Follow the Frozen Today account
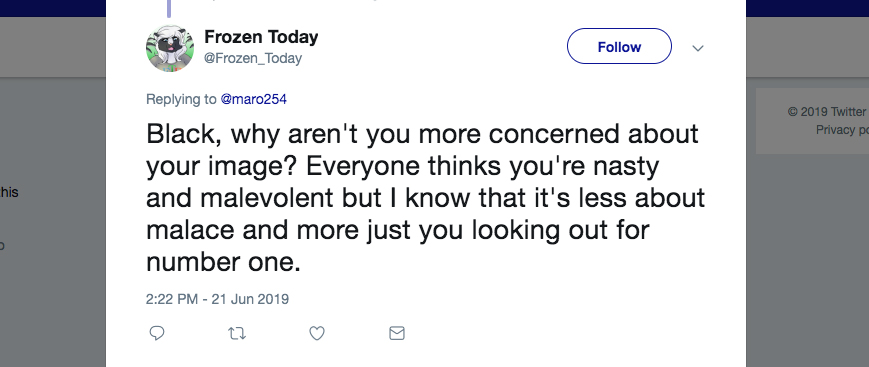Image resolution: width=869 pixels, height=367 pixels. coord(619,47)
